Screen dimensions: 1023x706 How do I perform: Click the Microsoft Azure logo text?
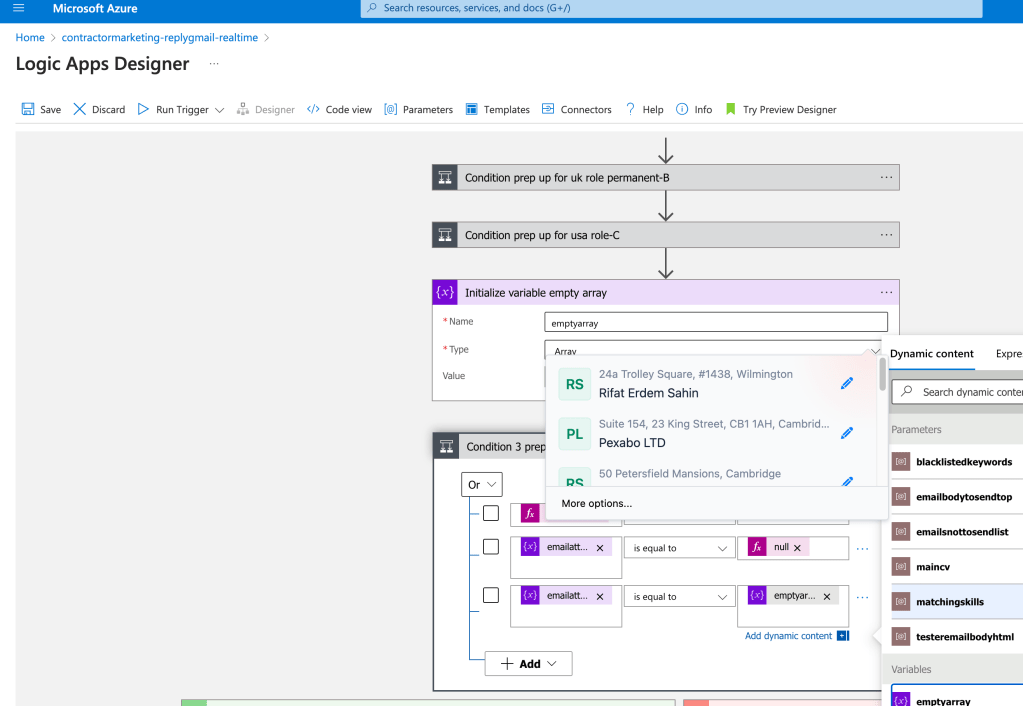click(x=95, y=8)
